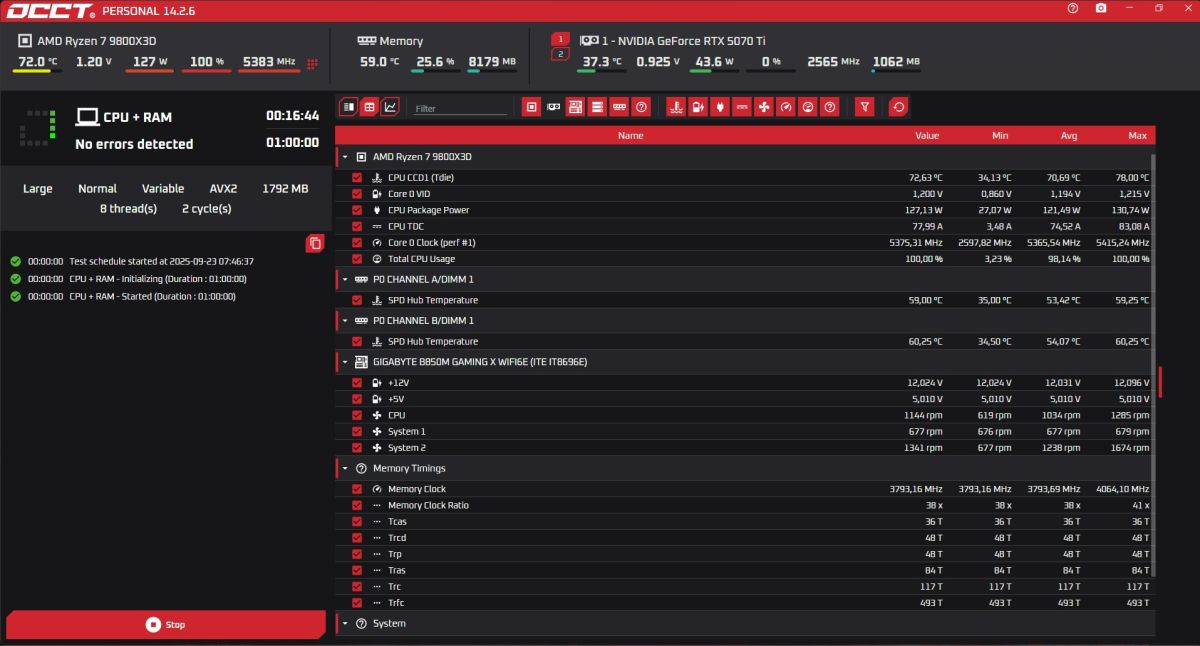Toggle the memory module filter icon

pyautogui.click(x=619, y=107)
